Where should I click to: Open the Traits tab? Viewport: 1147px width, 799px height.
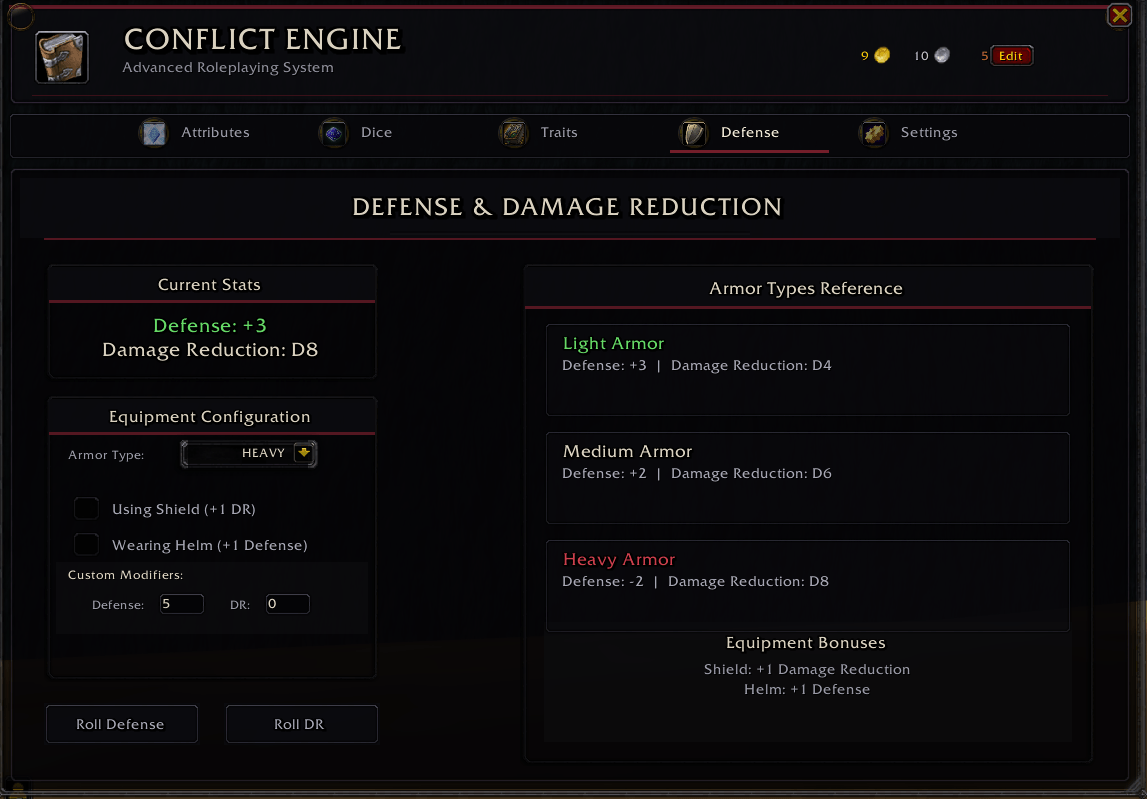point(538,133)
